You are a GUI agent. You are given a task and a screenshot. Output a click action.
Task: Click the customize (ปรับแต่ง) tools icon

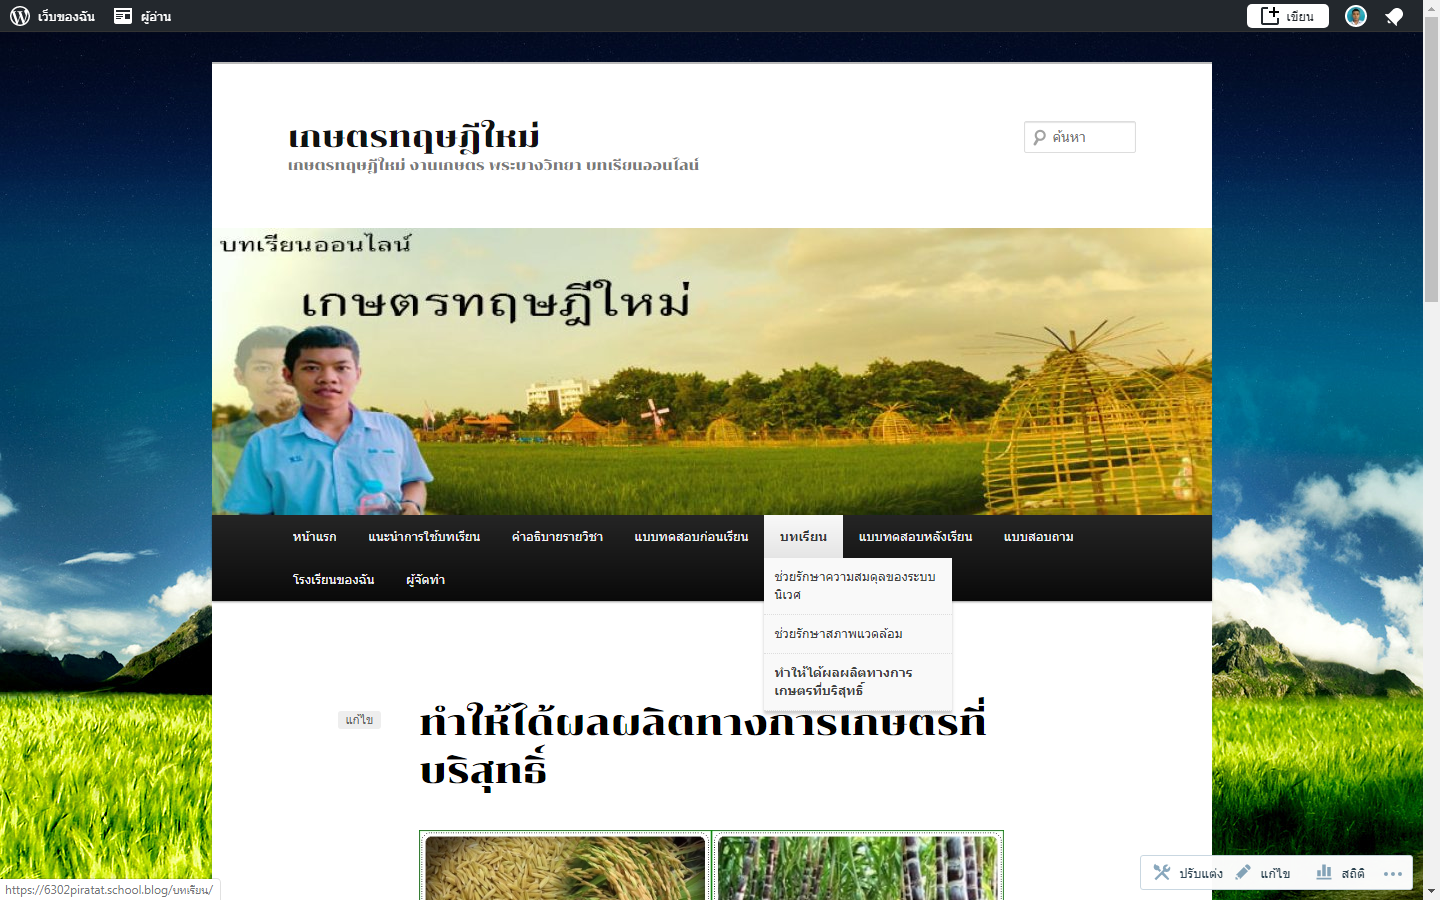1162,872
